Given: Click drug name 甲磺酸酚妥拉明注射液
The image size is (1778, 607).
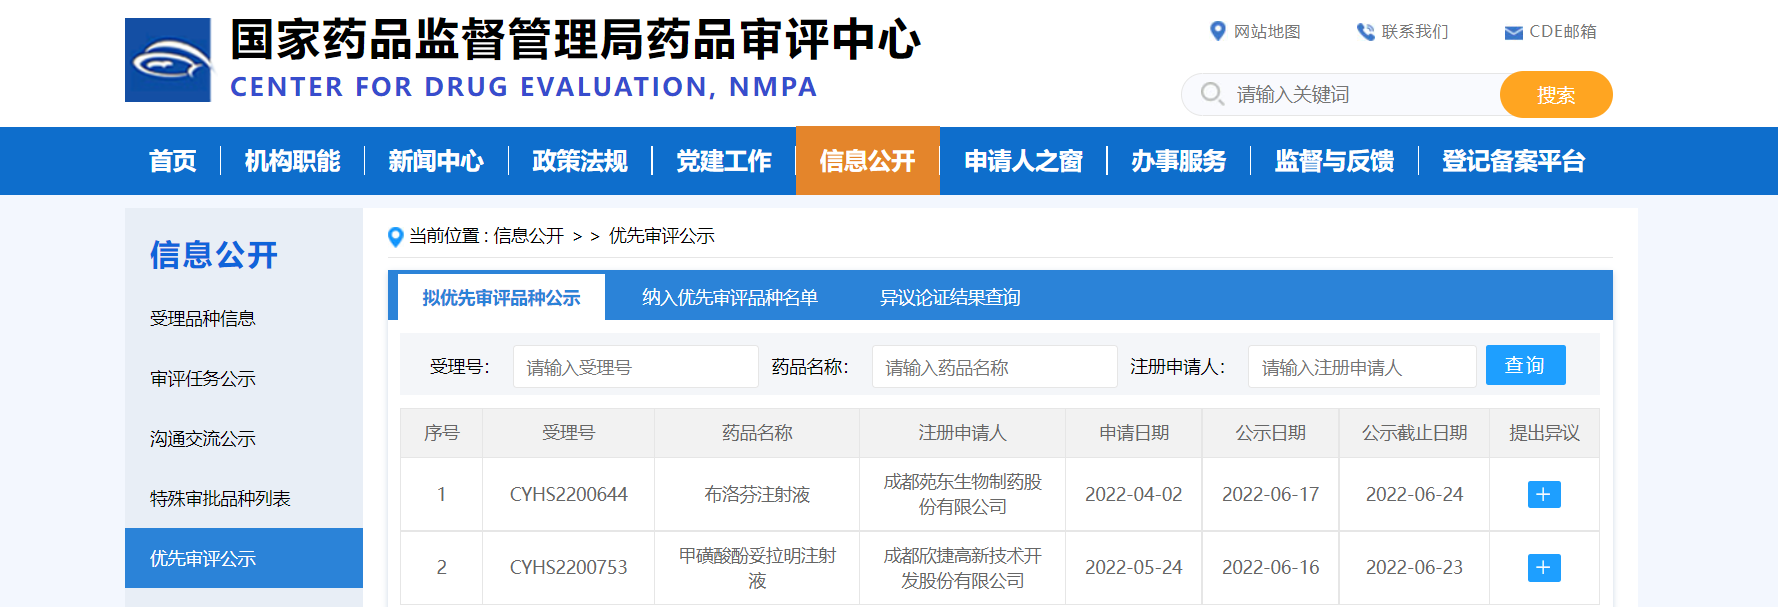Looking at the screenshot, I should 757,568.
